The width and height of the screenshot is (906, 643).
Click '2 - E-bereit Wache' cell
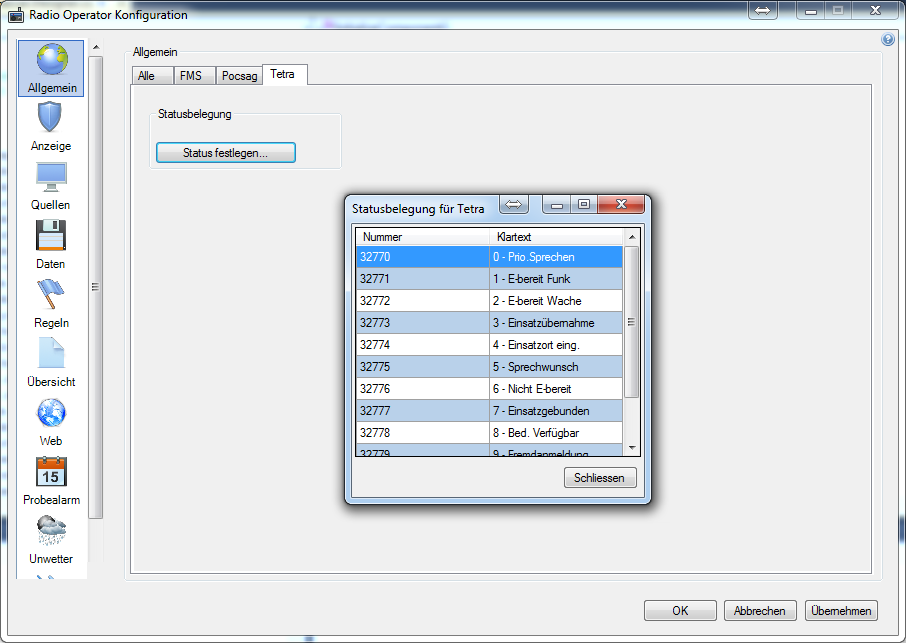click(x=556, y=300)
